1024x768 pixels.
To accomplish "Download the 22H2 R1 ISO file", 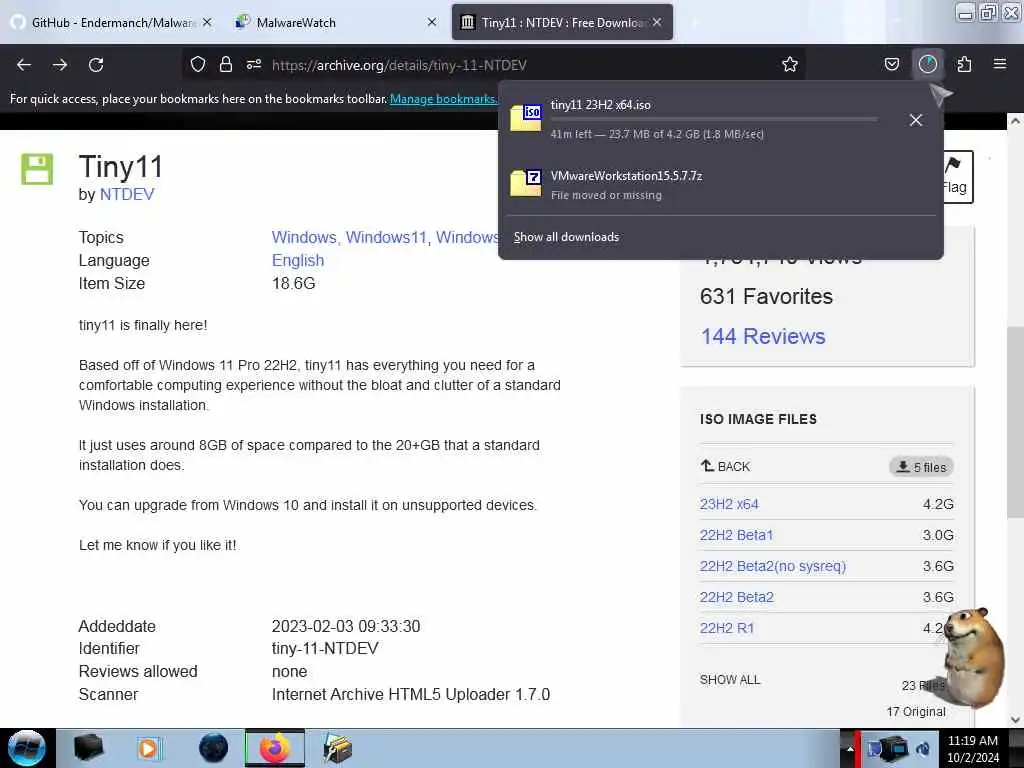I will pyautogui.click(x=727, y=628).
